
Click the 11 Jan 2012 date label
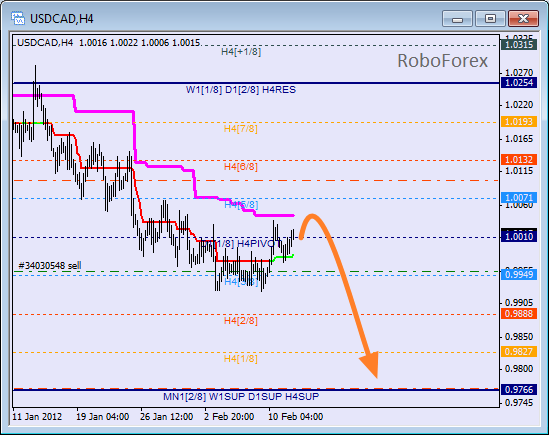coord(37,417)
